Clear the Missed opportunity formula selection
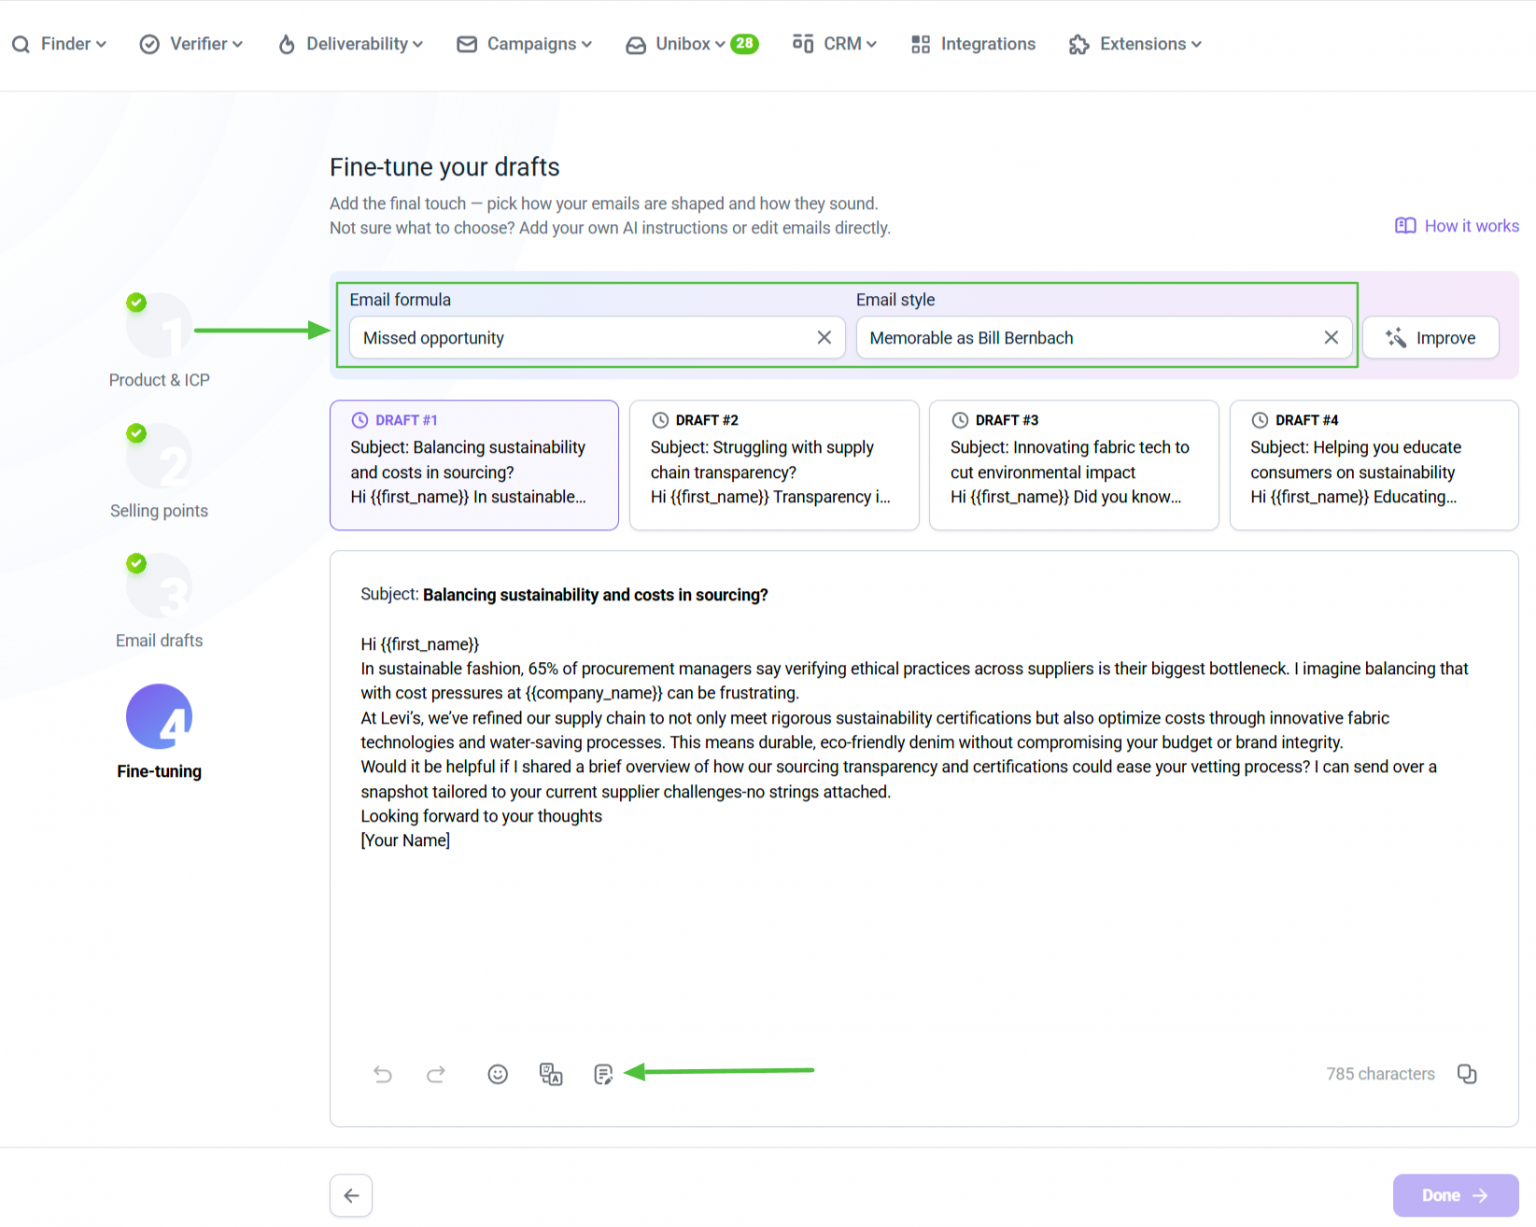This screenshot has width=1536, height=1227. (x=824, y=338)
